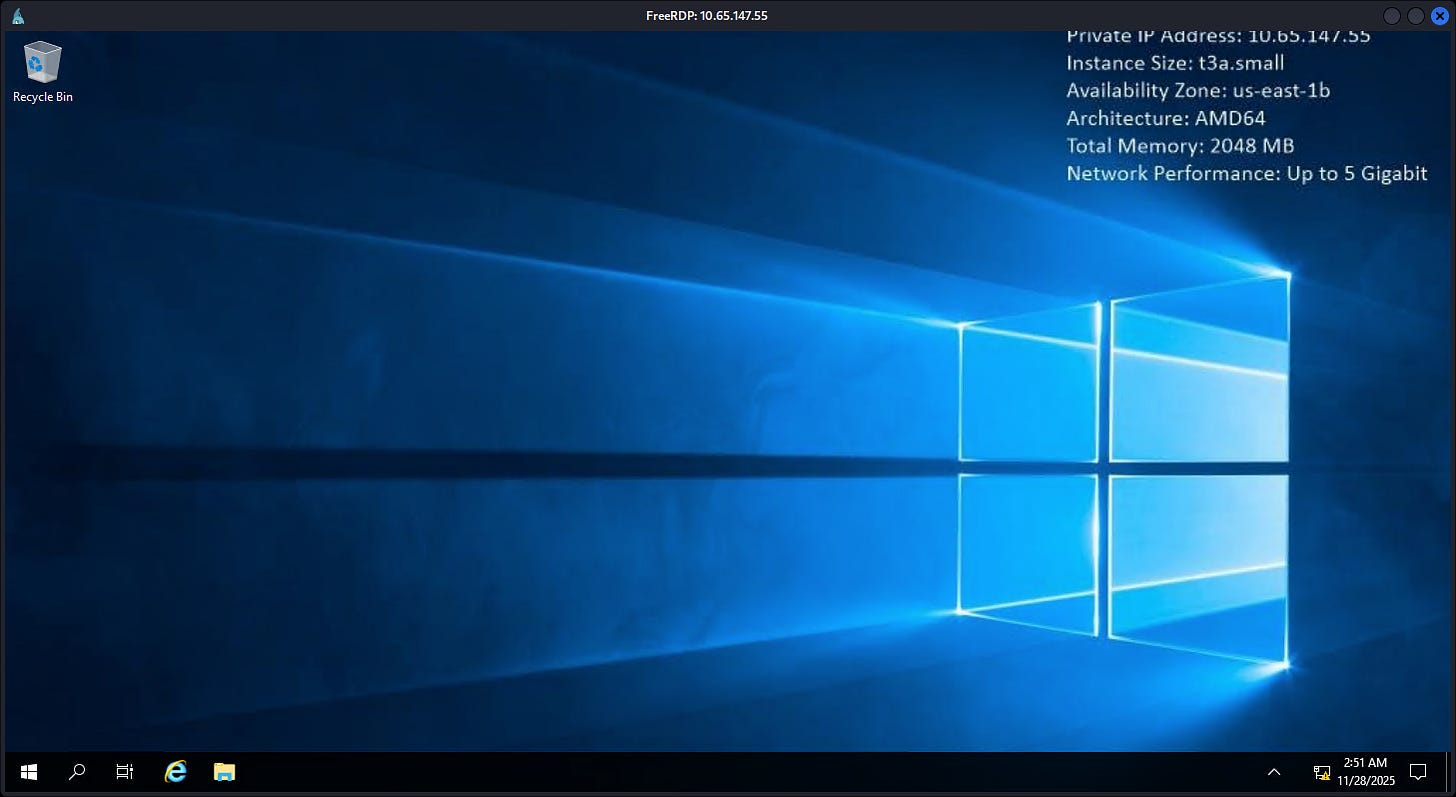Close the FreeRDP session window
The height and width of the screenshot is (797, 1456).
tap(1439, 16)
